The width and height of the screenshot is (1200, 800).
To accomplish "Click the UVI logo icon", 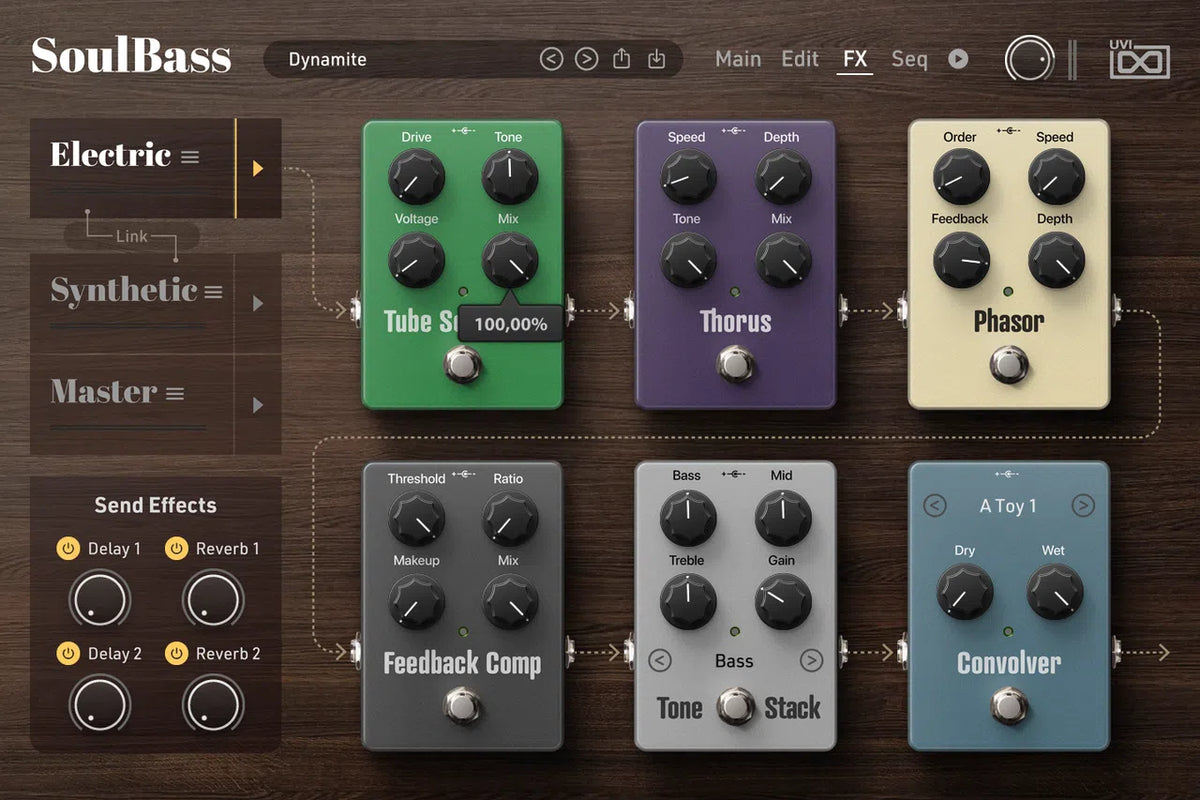I will [x=1139, y=61].
